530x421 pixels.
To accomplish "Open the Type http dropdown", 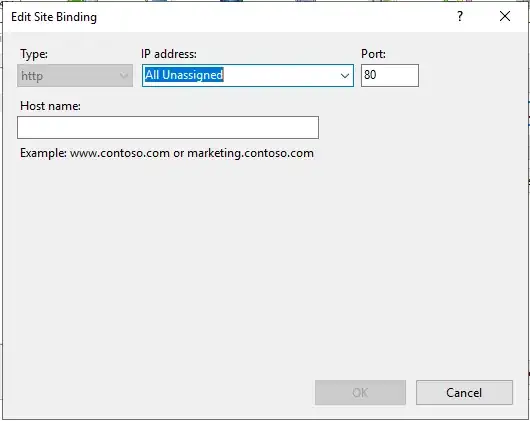I will pyautogui.click(x=75, y=76).
